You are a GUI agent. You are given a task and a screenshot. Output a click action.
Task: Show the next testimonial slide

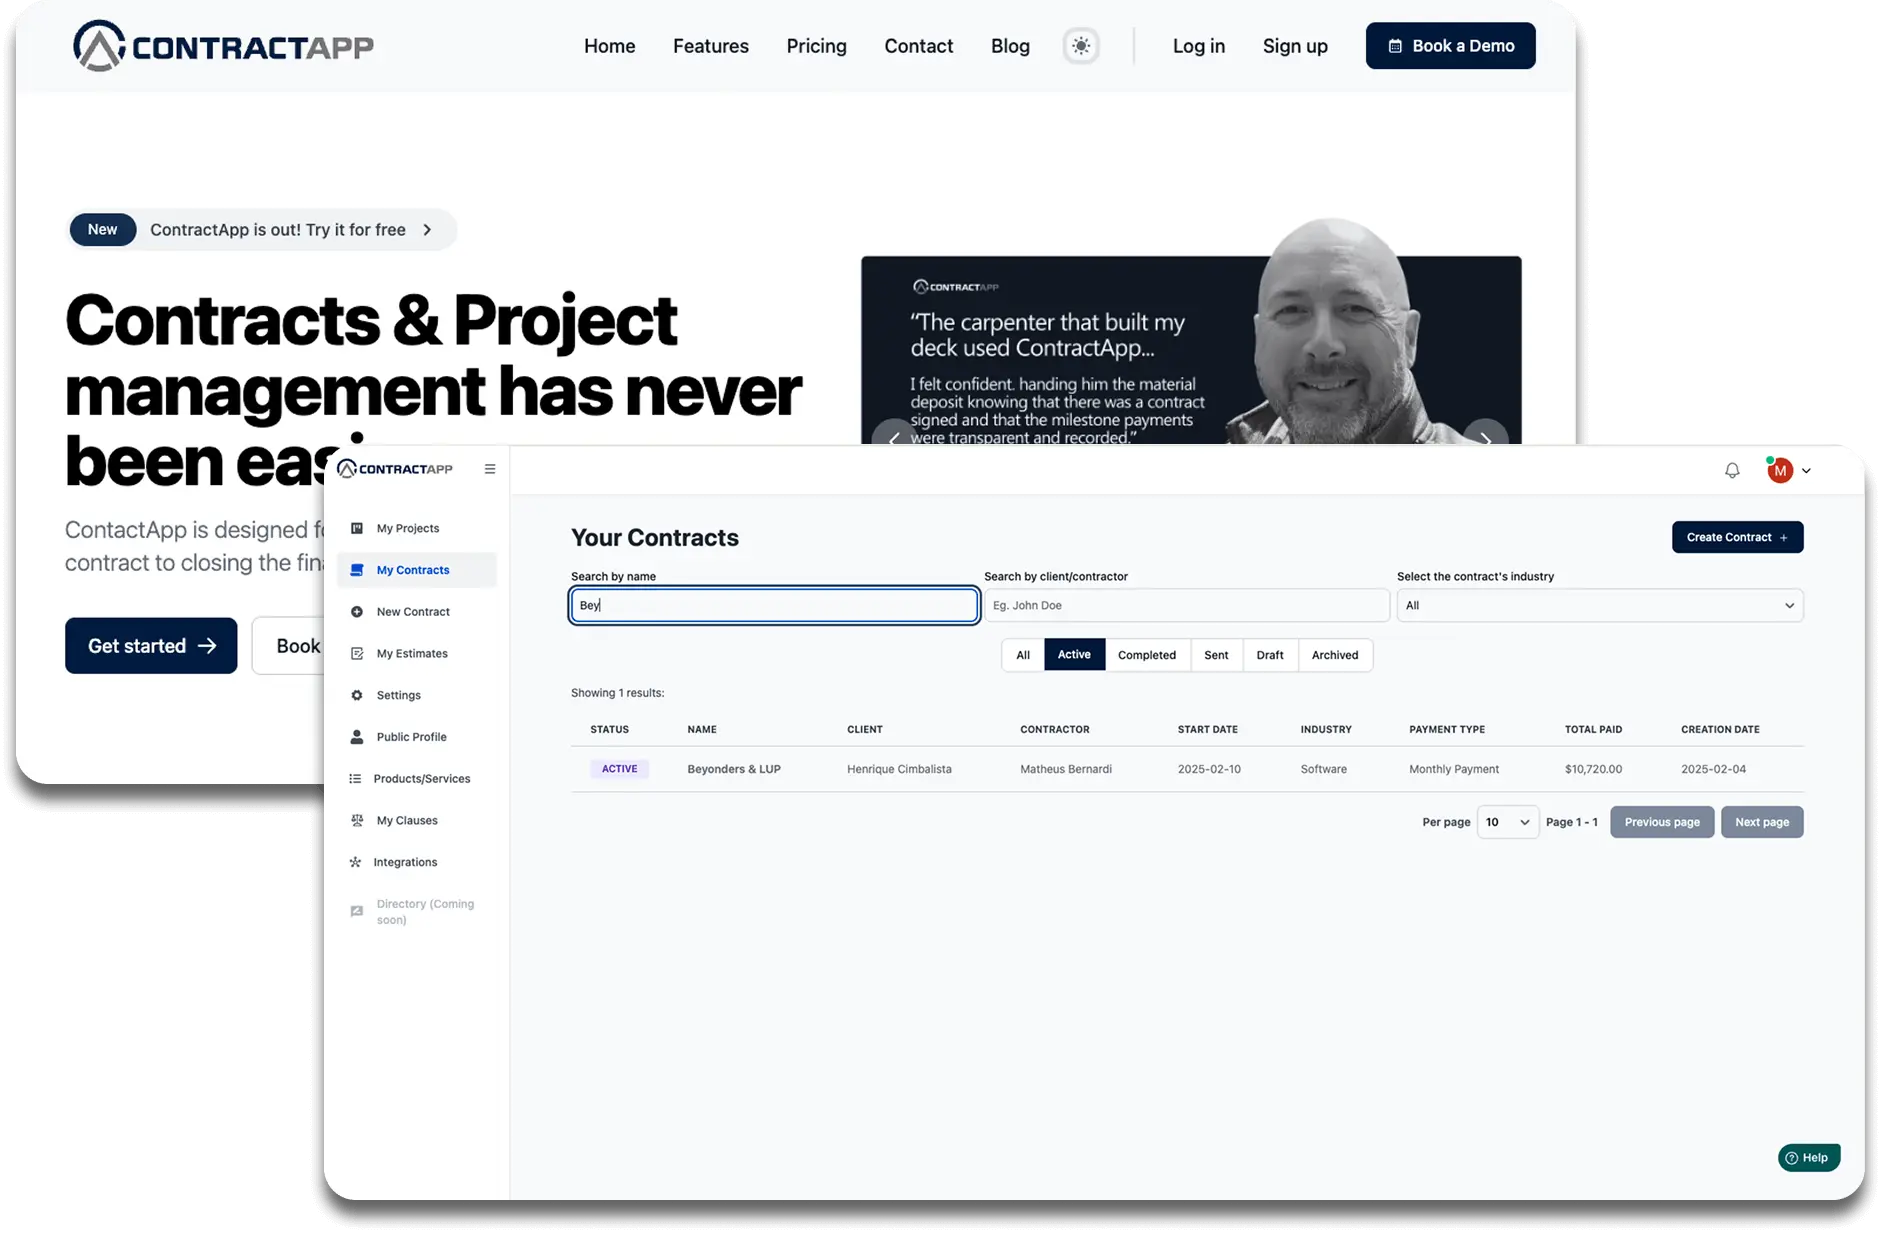1486,437
